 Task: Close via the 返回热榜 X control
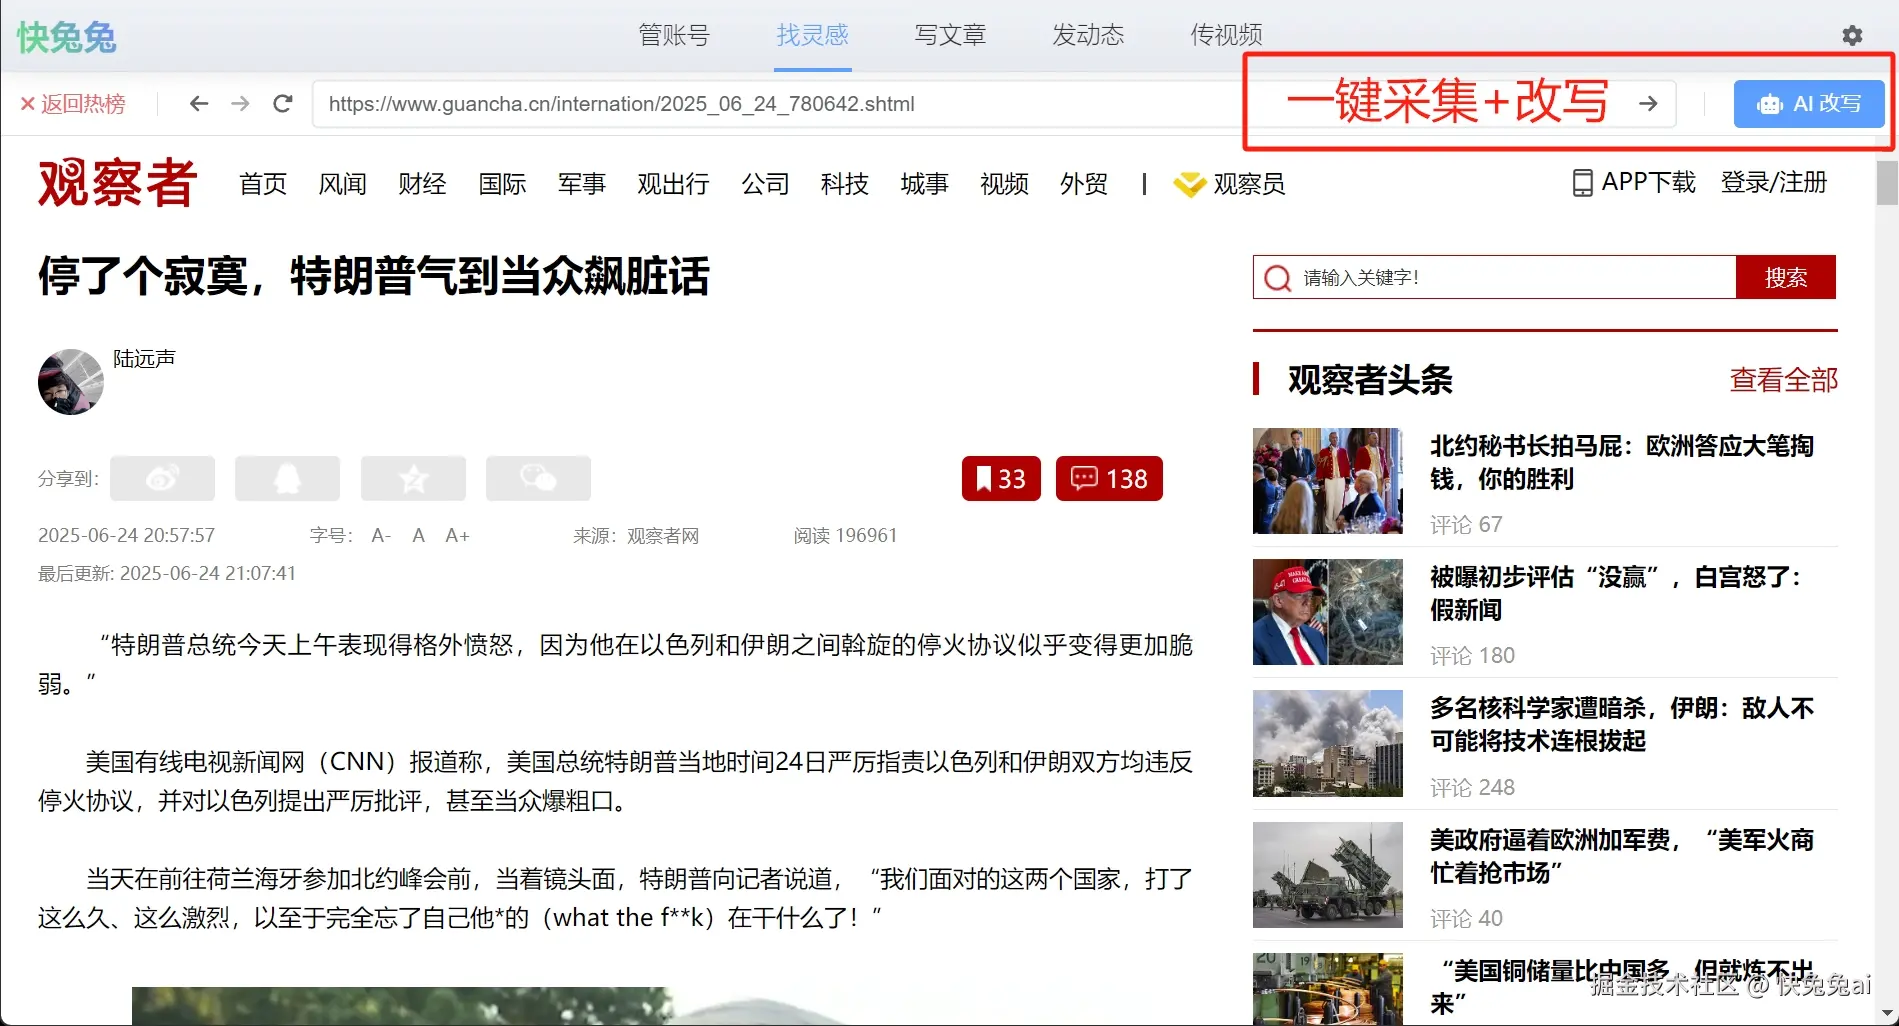coord(26,103)
